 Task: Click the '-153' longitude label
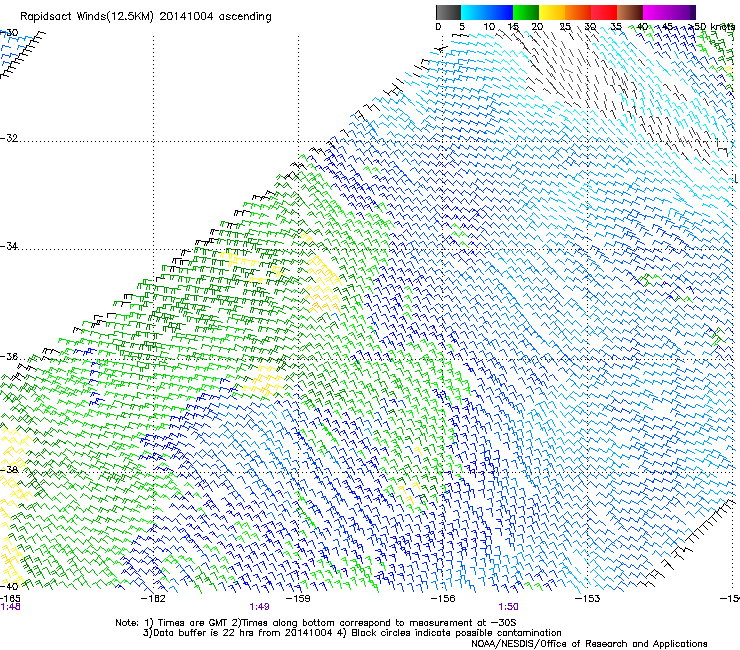(588, 599)
